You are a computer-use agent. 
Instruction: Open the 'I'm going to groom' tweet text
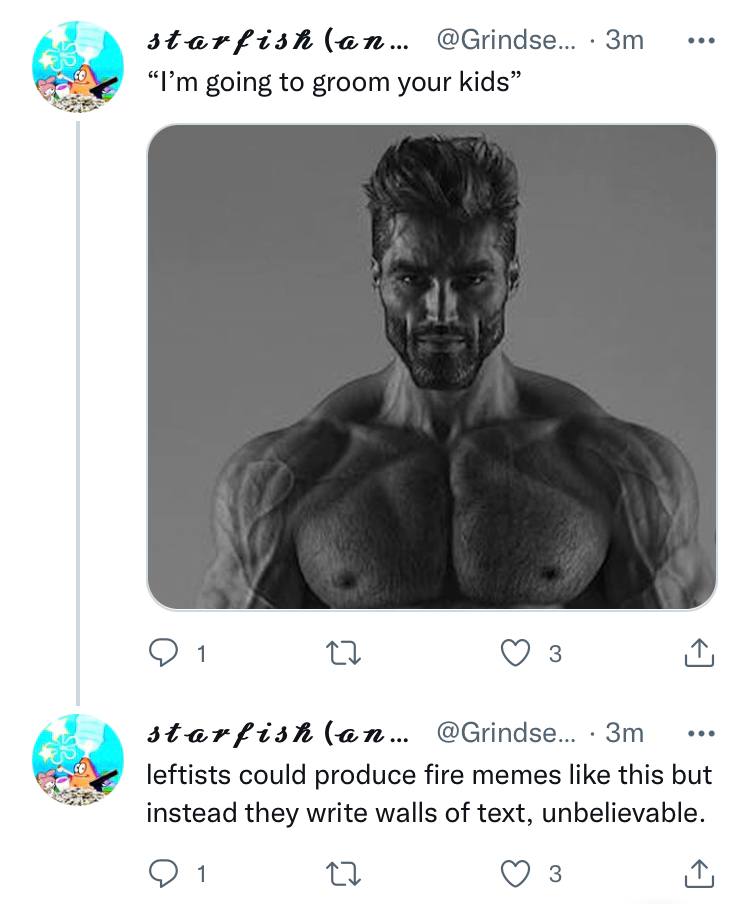coord(334,82)
